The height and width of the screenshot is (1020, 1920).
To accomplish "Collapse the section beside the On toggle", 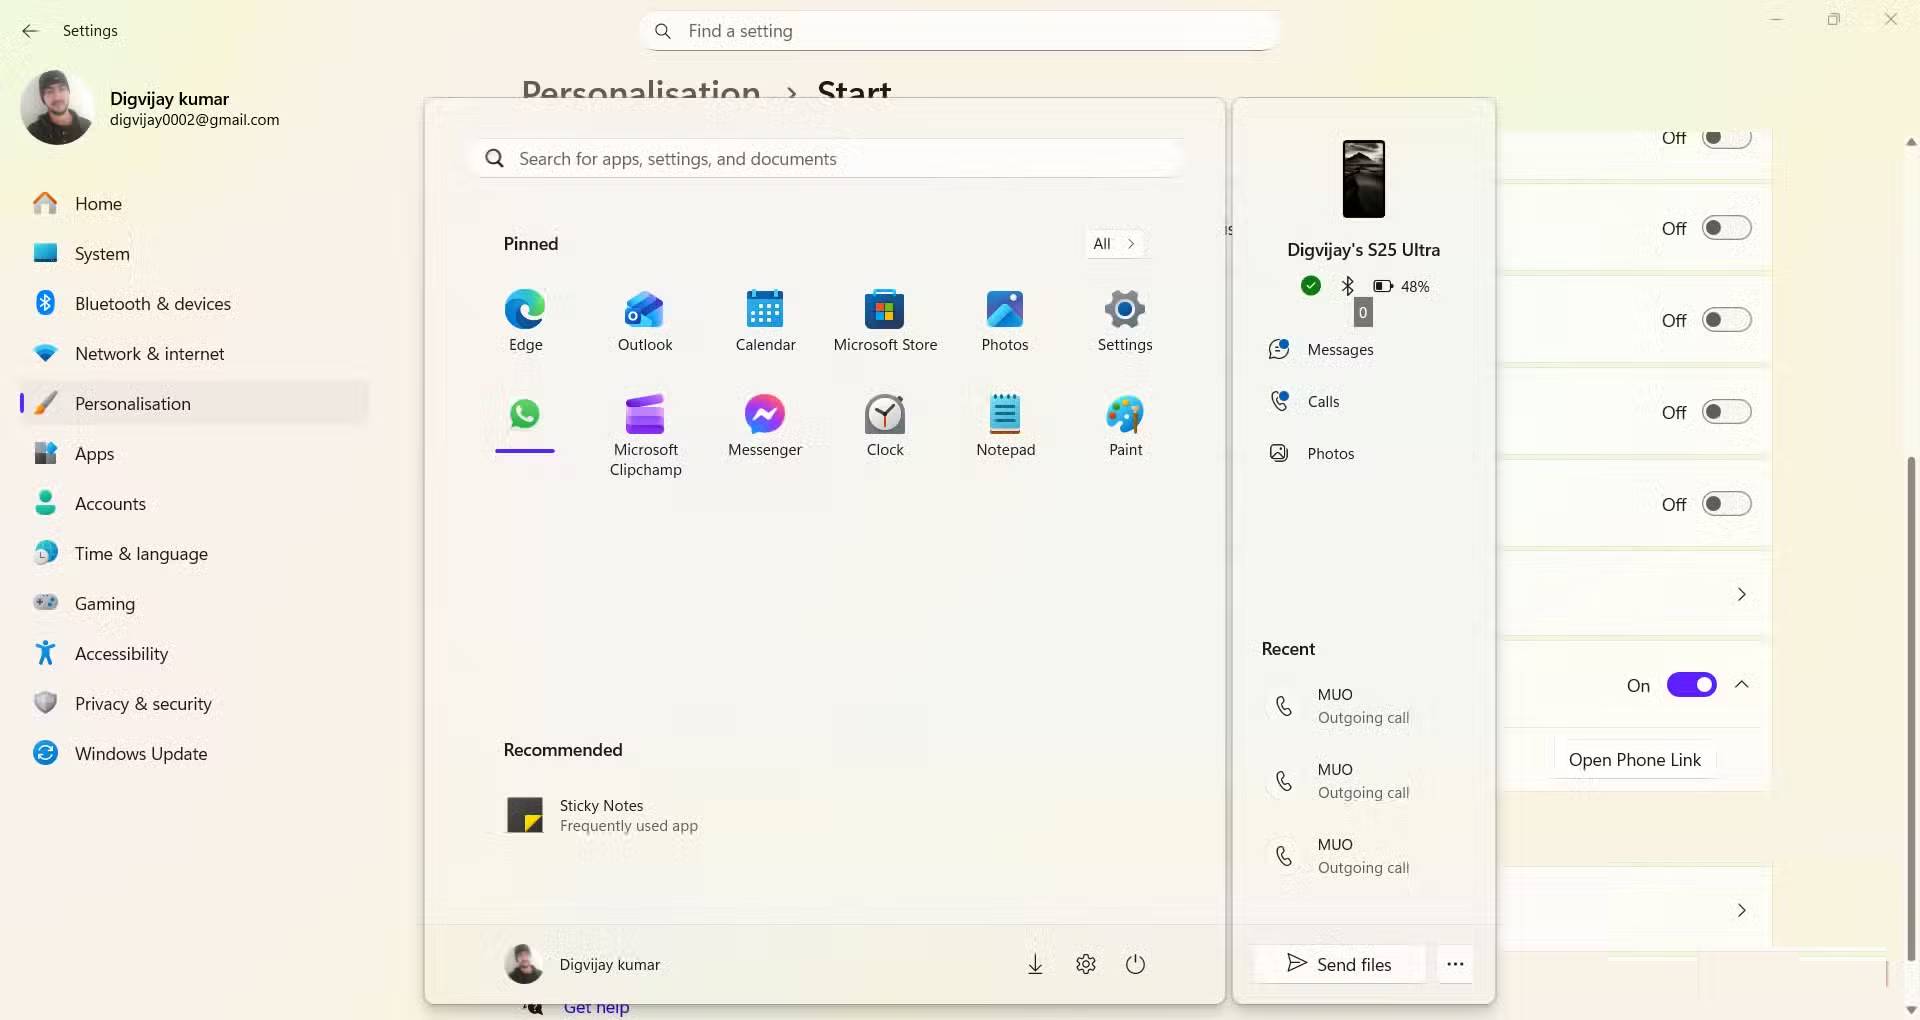I will (x=1742, y=685).
